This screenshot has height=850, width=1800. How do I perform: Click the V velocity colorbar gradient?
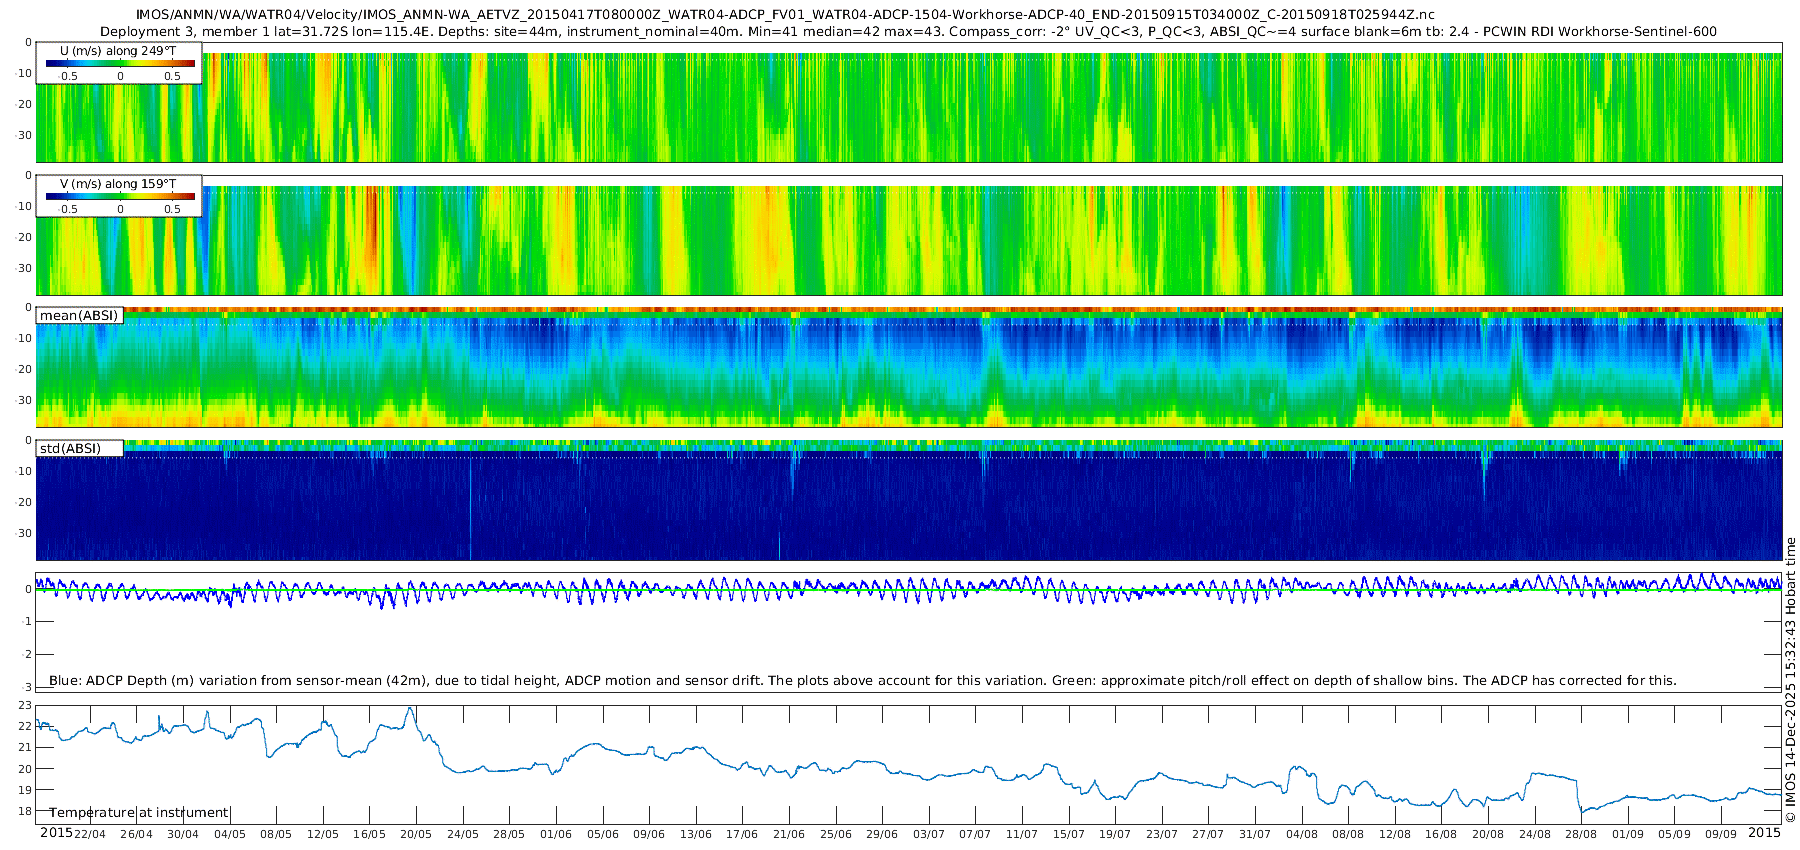click(120, 196)
